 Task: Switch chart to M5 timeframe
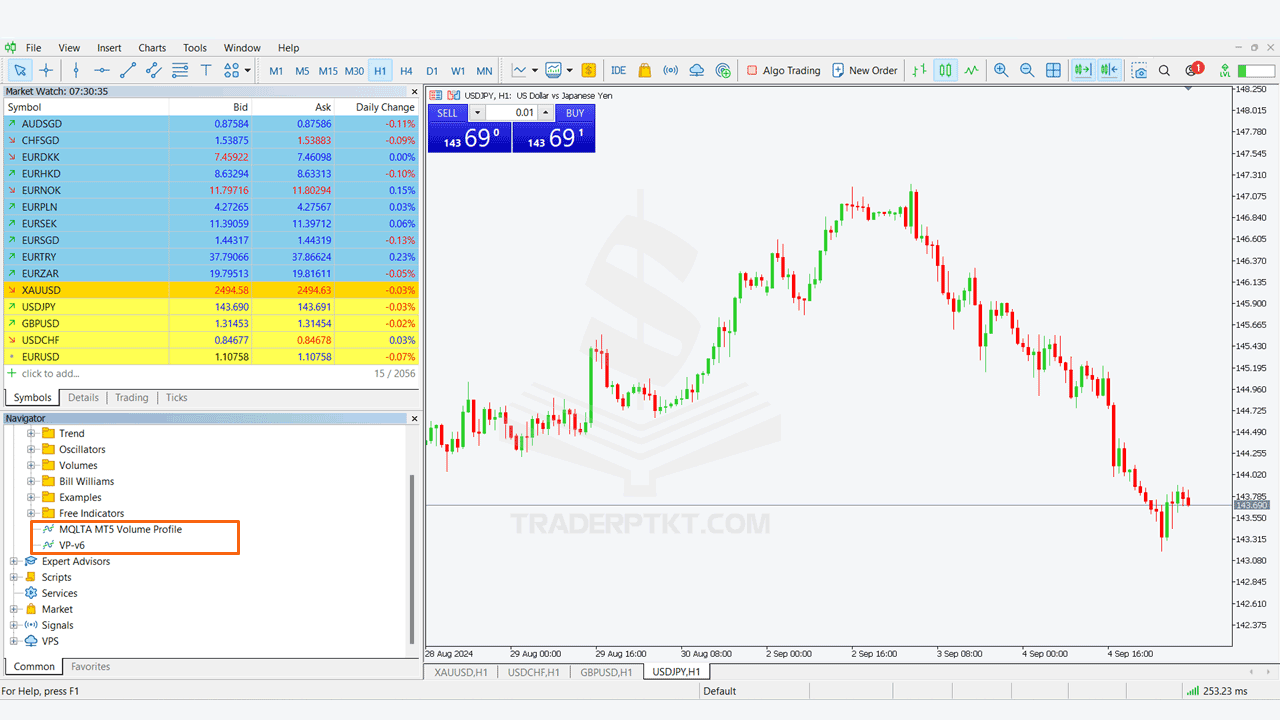point(302,71)
